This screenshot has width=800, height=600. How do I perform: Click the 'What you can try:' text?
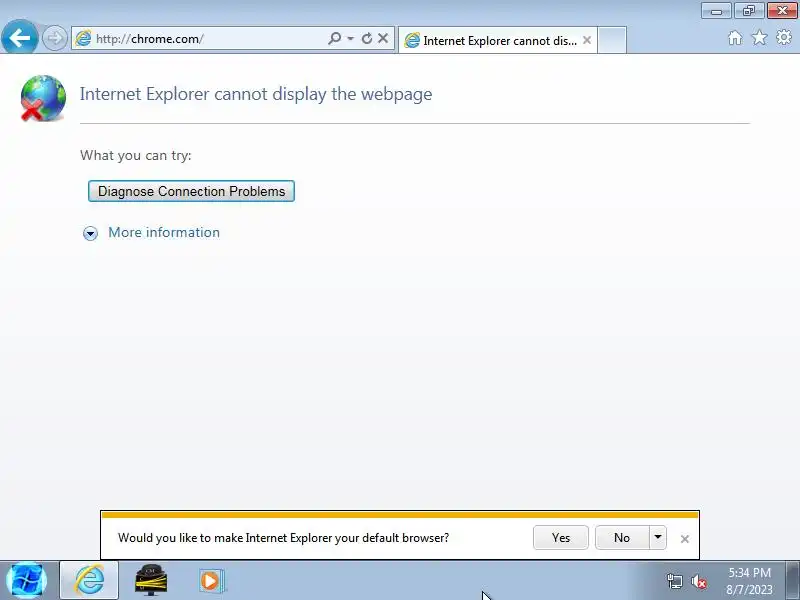136,155
